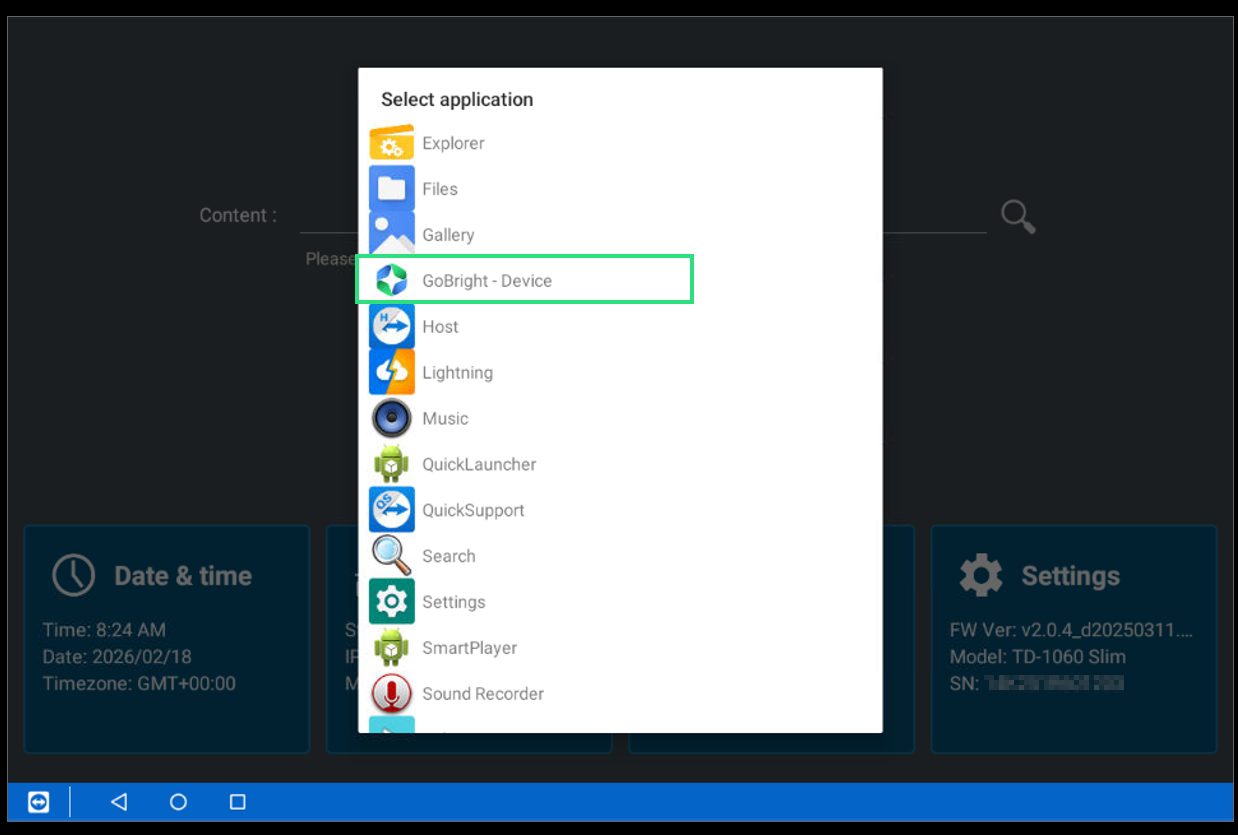Click the TeamViewer icon in navigation bar
This screenshot has height=835, width=1238.
point(38,802)
